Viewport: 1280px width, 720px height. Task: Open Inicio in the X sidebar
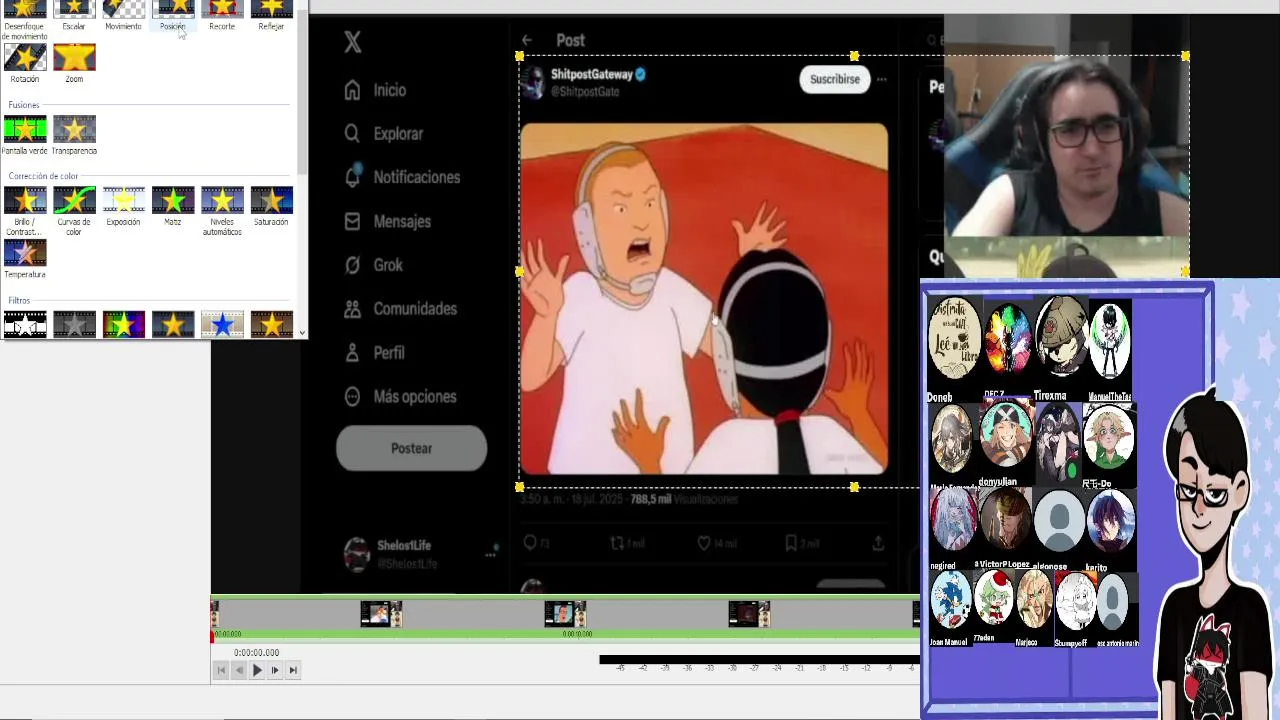point(376,90)
